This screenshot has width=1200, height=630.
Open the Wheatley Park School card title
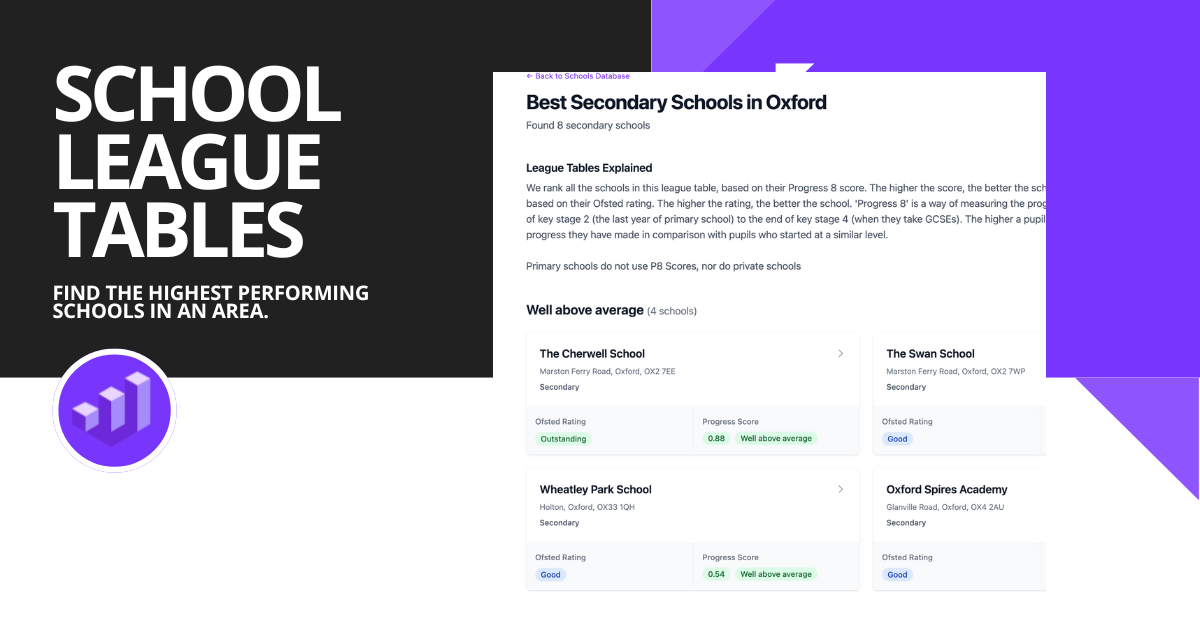595,489
